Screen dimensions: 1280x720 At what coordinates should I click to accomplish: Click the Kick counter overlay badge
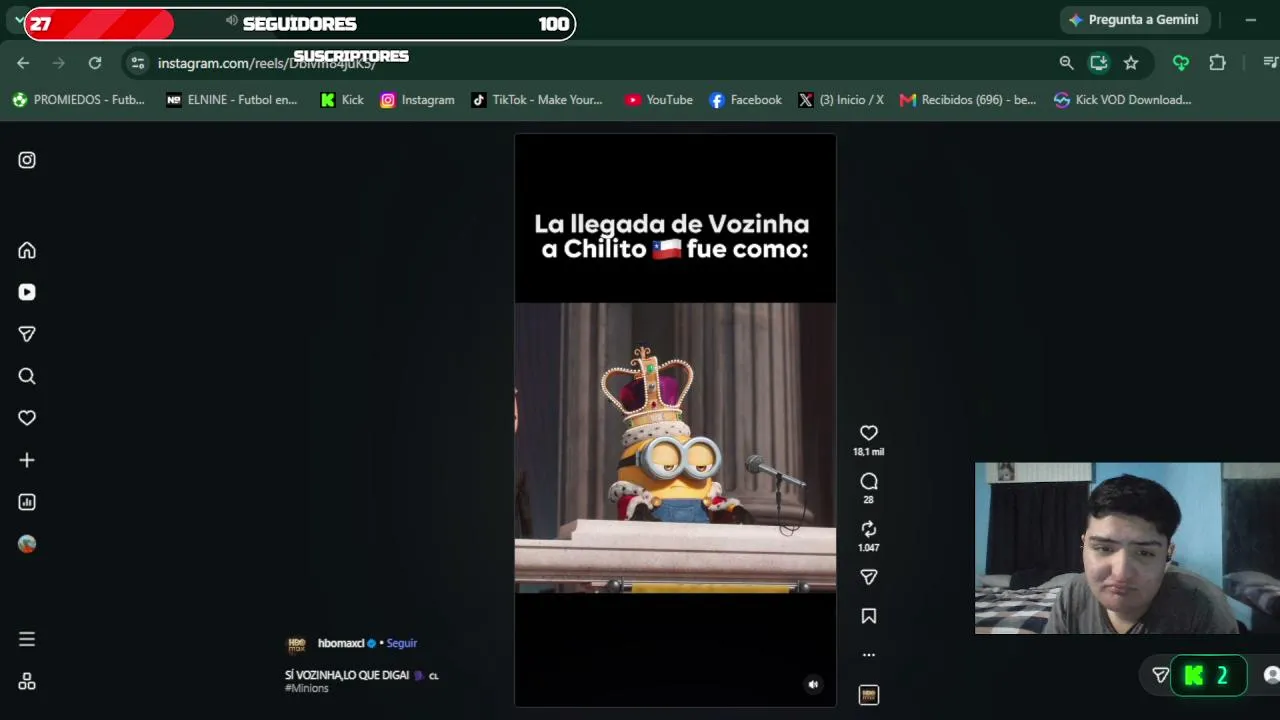click(1210, 676)
